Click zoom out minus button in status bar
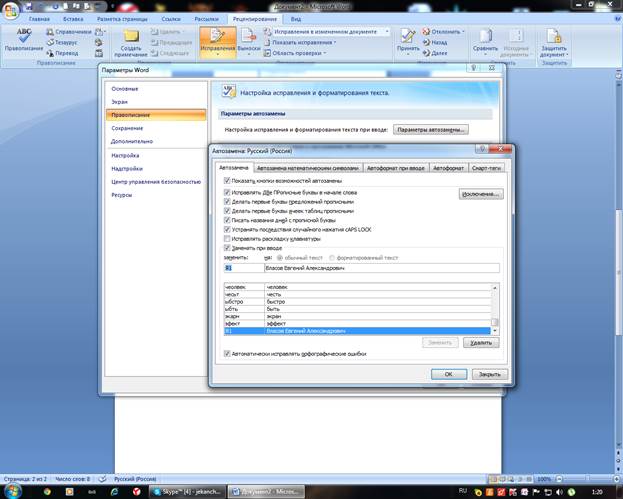Screen dimensions: 623x499 tap(559, 479)
